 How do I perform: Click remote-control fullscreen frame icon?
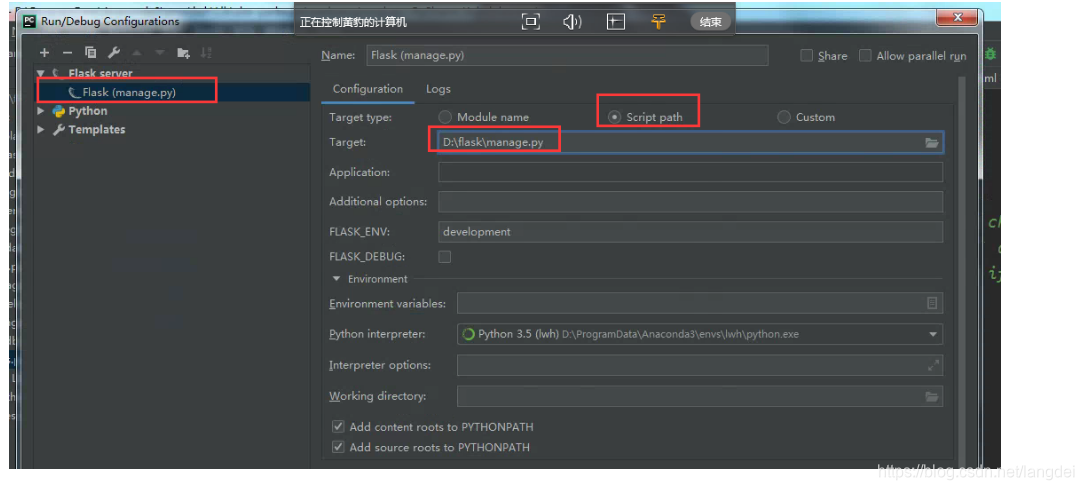530,21
